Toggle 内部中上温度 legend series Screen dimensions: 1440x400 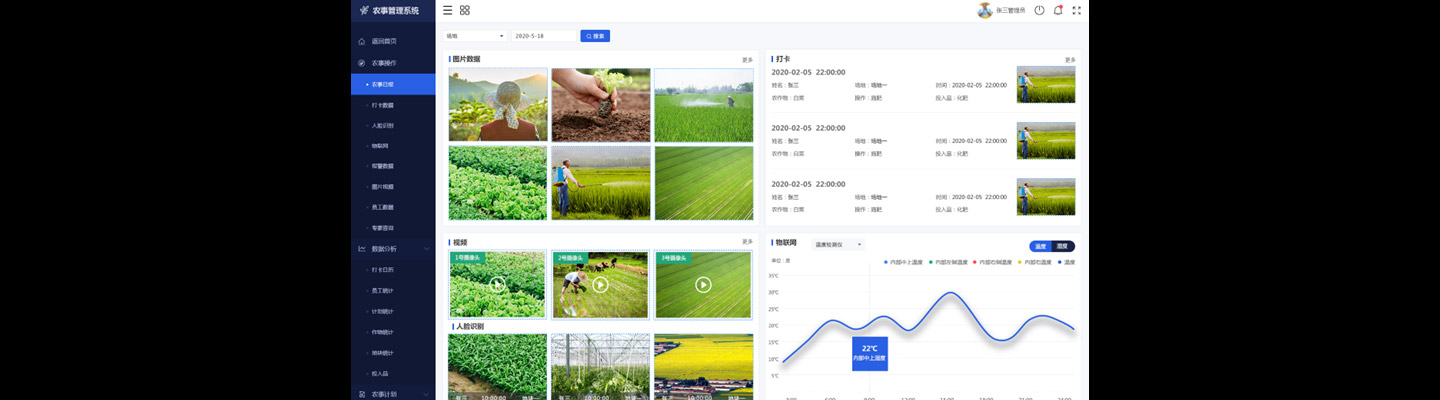[904, 262]
